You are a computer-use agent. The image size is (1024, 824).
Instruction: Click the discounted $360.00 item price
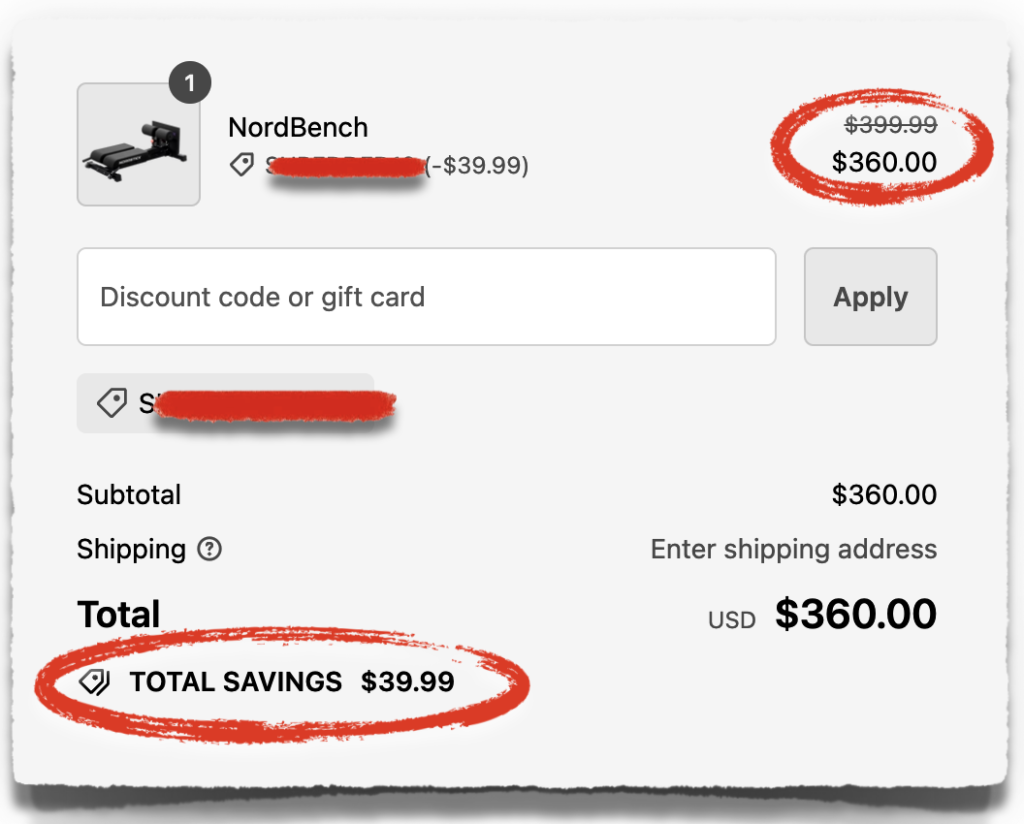884,162
